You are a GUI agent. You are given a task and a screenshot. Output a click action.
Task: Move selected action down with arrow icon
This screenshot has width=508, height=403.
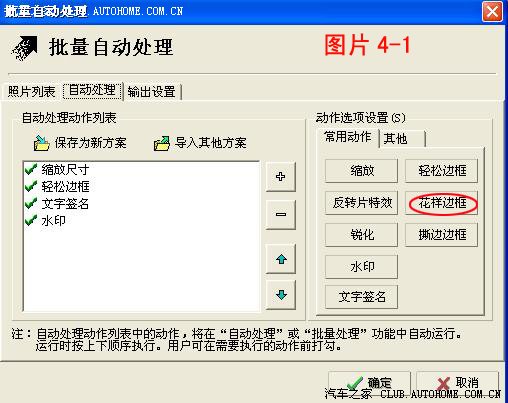click(281, 295)
